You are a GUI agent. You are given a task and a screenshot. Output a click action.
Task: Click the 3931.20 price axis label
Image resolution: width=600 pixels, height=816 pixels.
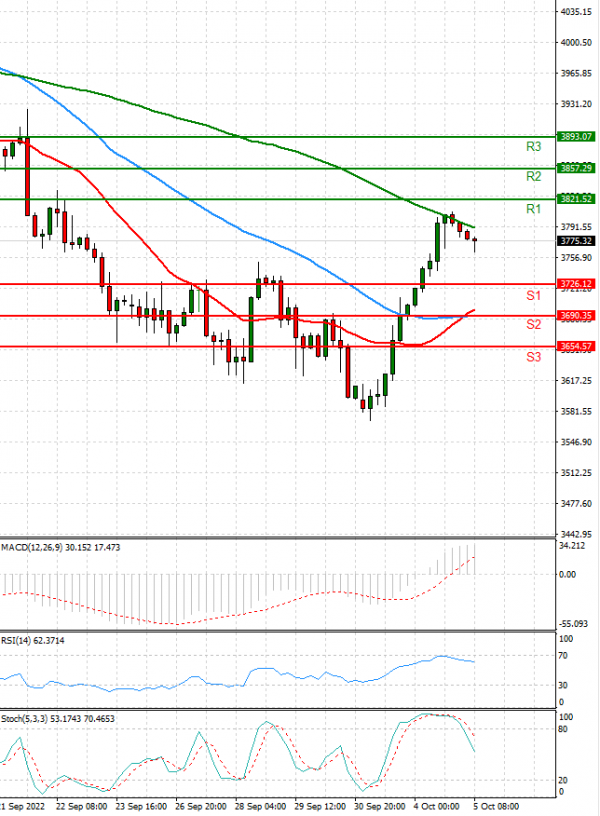click(x=576, y=104)
